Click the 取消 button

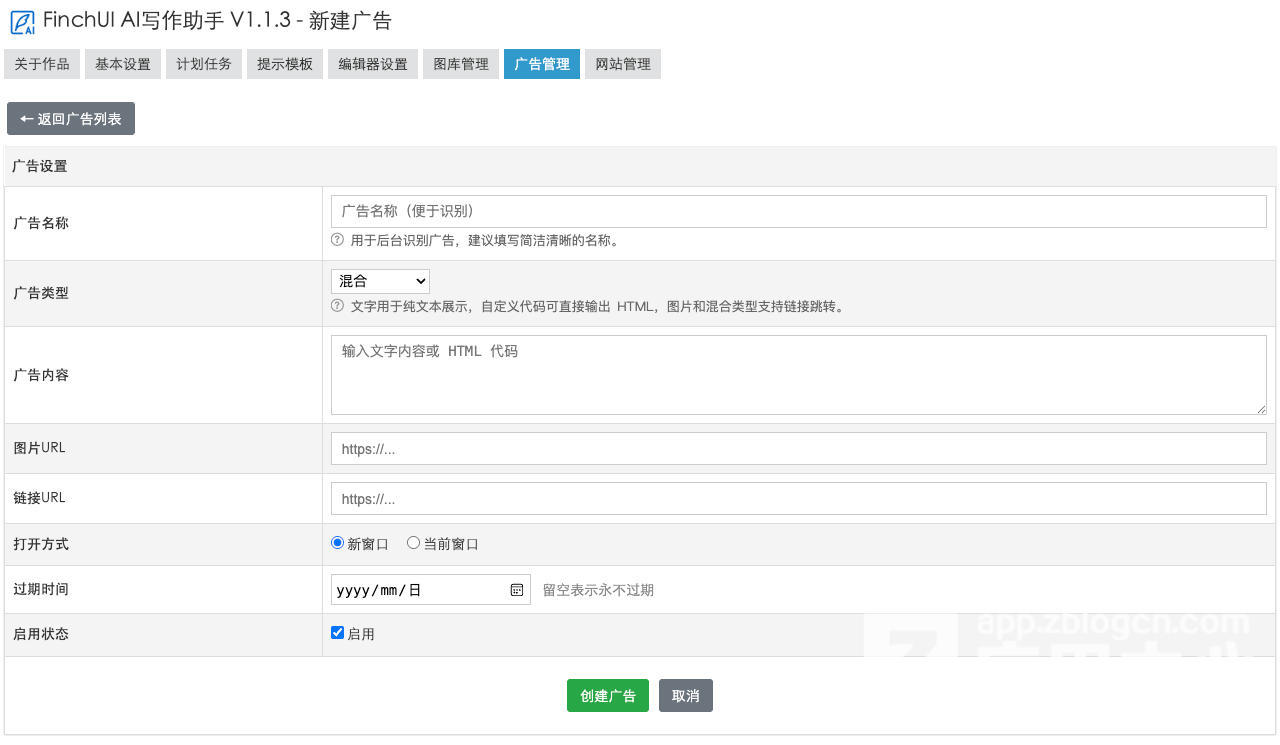685,695
